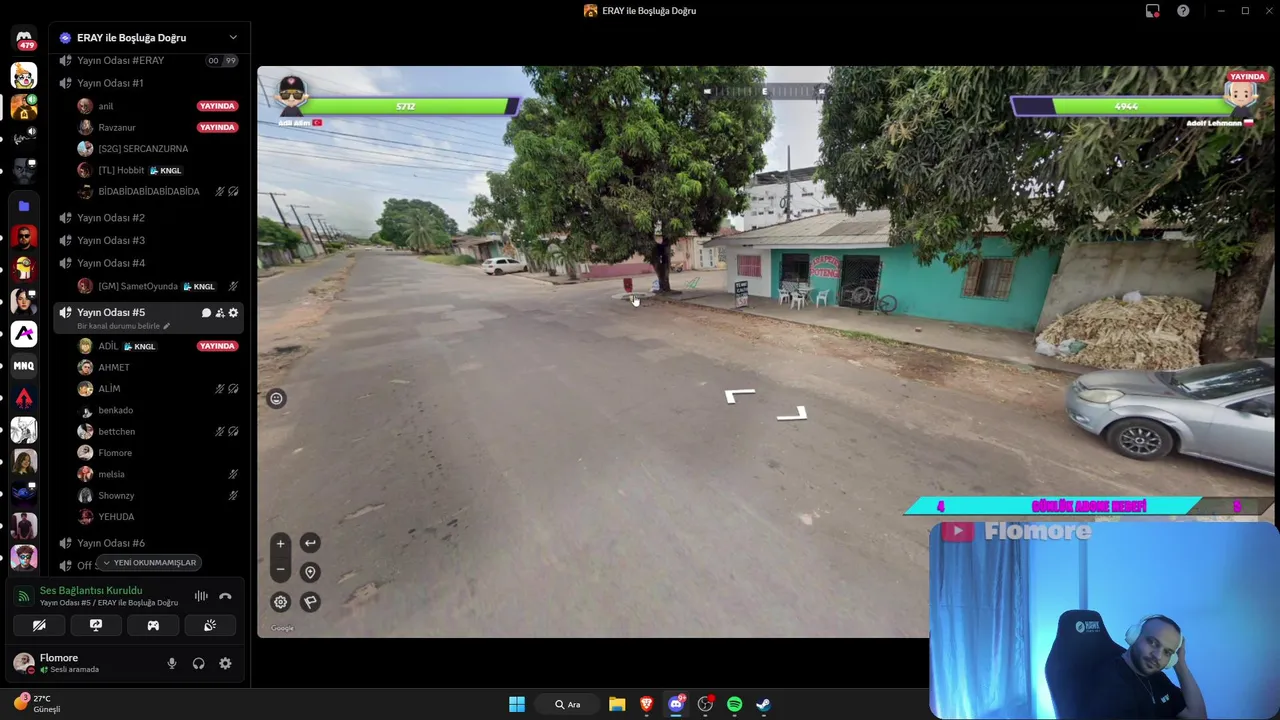Open the MNQ server icon
The height and width of the screenshot is (720, 1280).
pos(24,366)
